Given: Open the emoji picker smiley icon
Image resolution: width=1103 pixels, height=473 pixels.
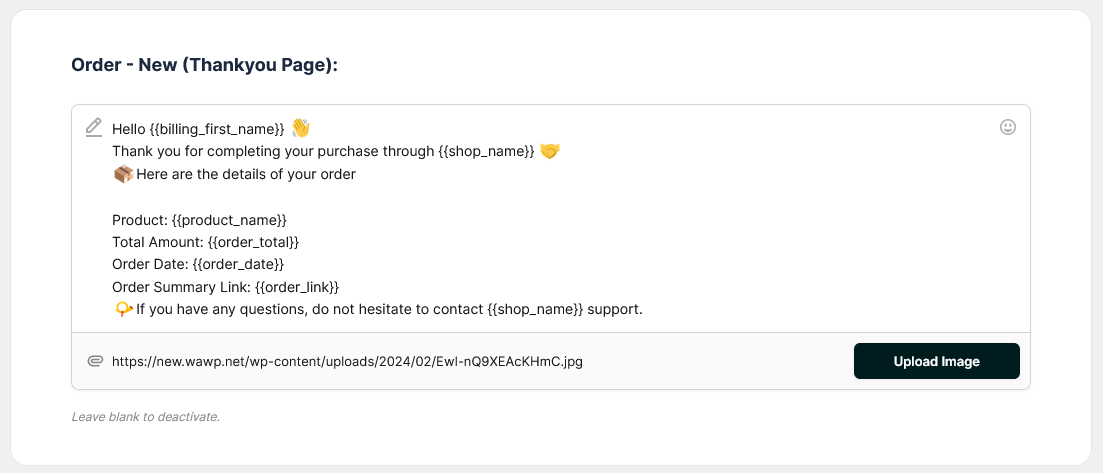Looking at the screenshot, I should (1008, 127).
